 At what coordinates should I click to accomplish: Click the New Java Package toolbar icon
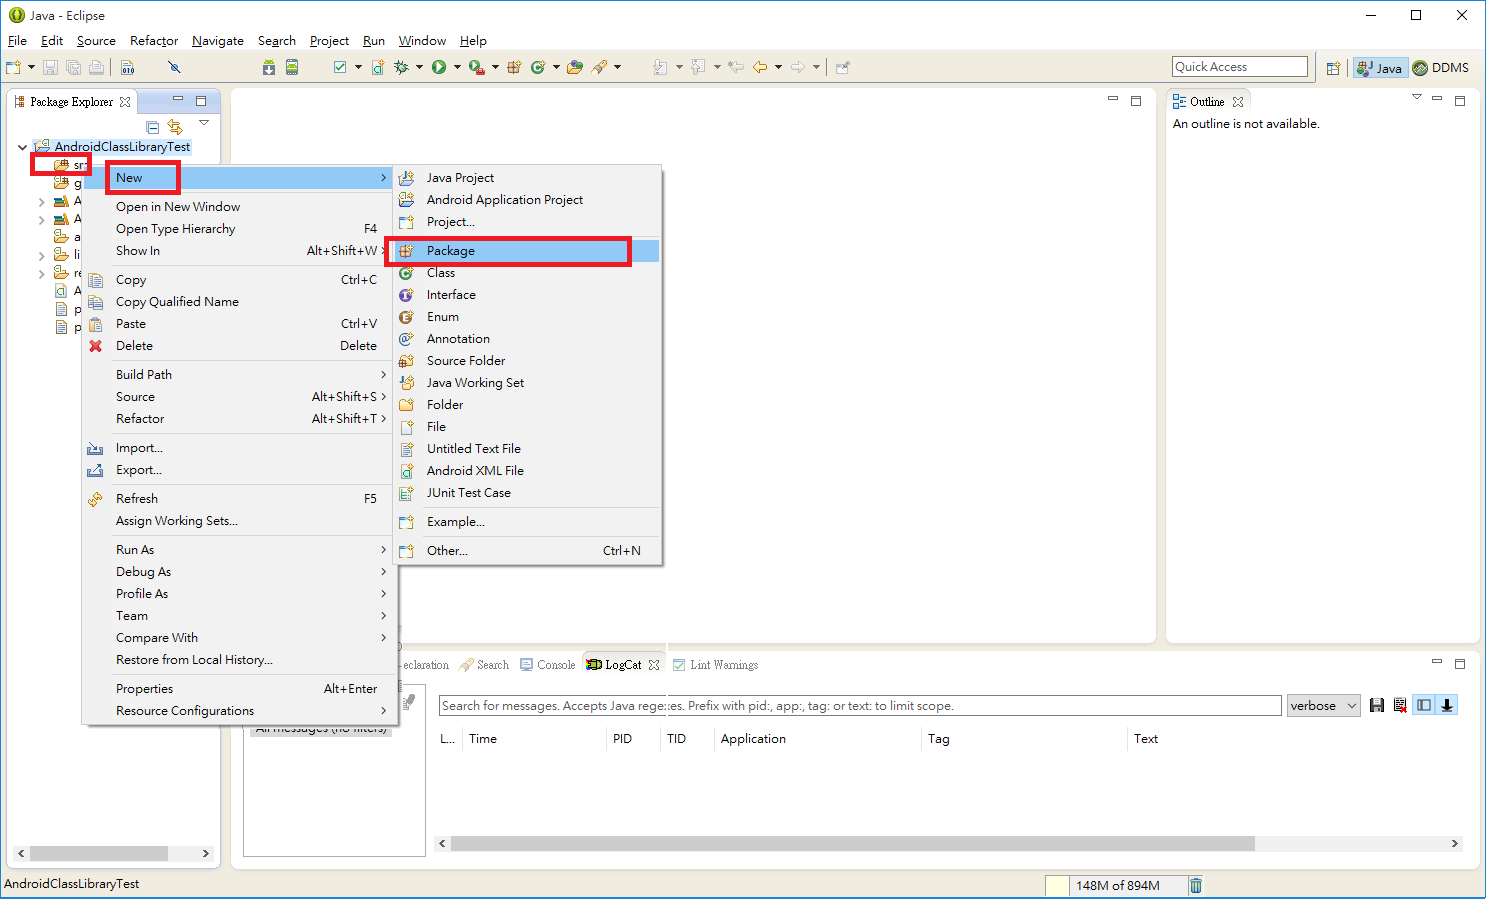tap(514, 67)
